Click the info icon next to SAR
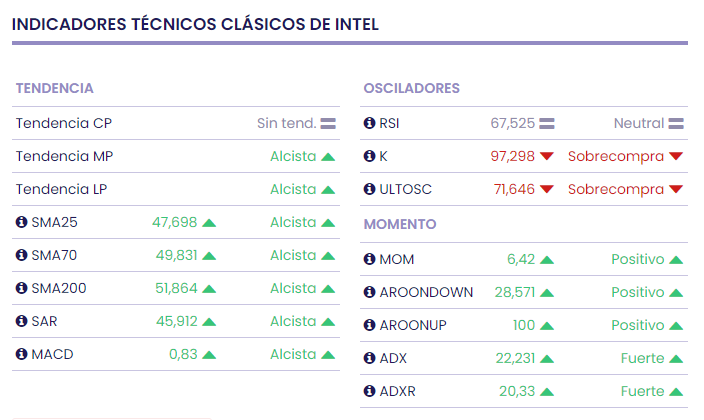 point(21,321)
